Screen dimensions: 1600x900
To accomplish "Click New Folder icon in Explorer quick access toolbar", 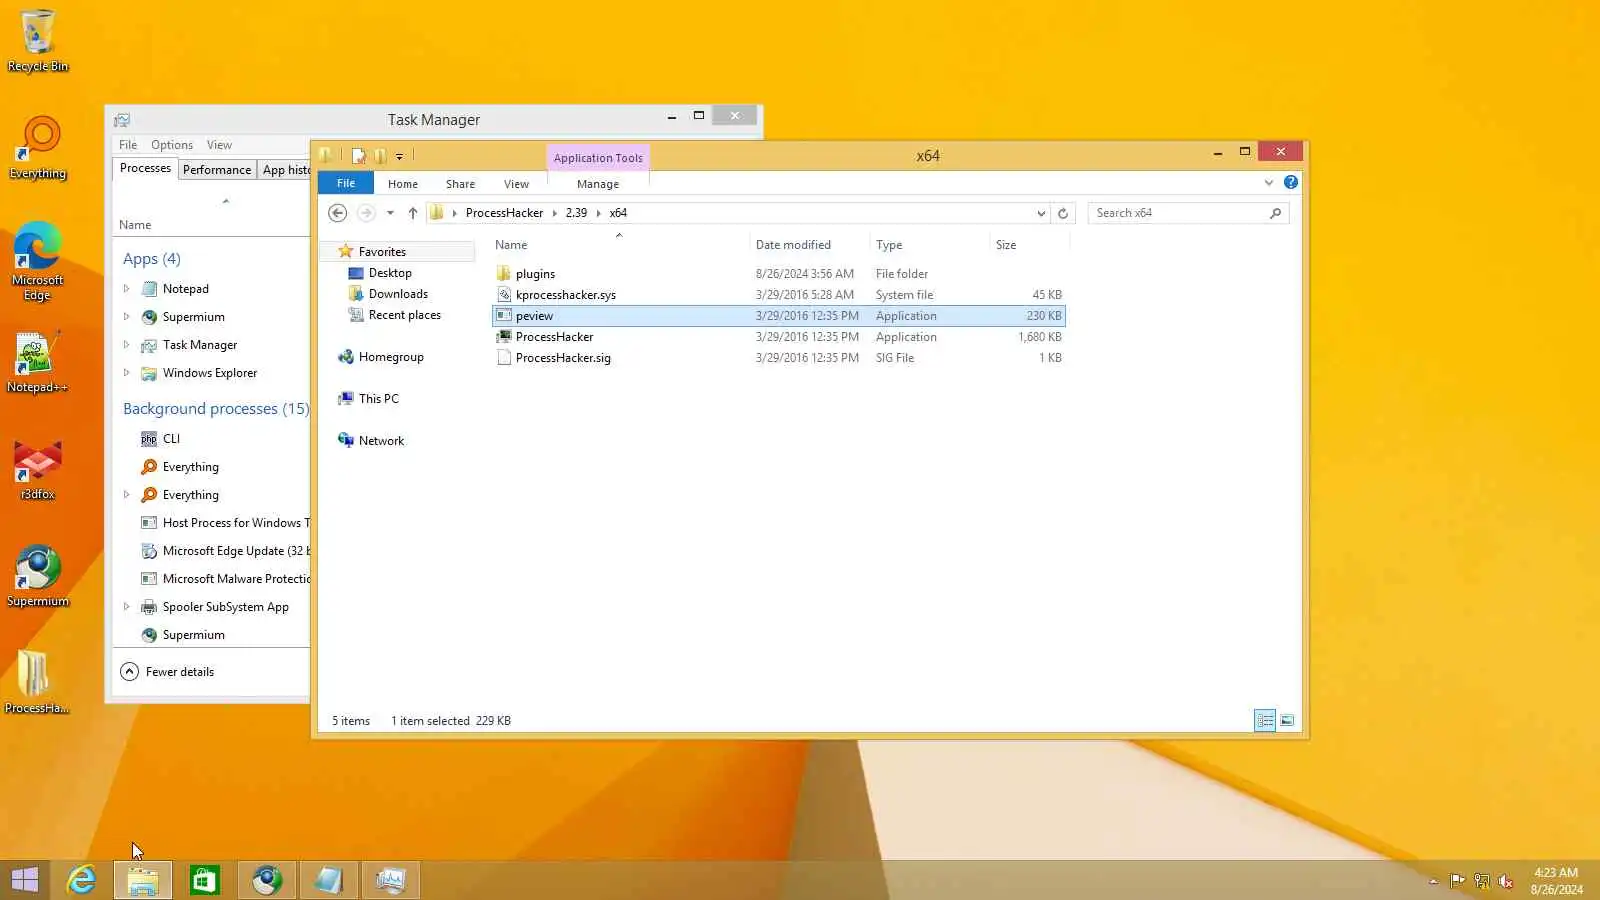I will 380,155.
